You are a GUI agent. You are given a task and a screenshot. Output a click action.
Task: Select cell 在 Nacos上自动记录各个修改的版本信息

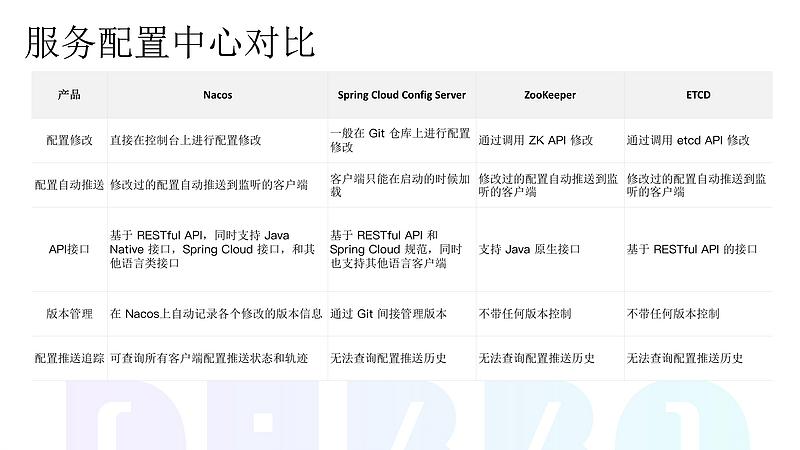[216, 313]
